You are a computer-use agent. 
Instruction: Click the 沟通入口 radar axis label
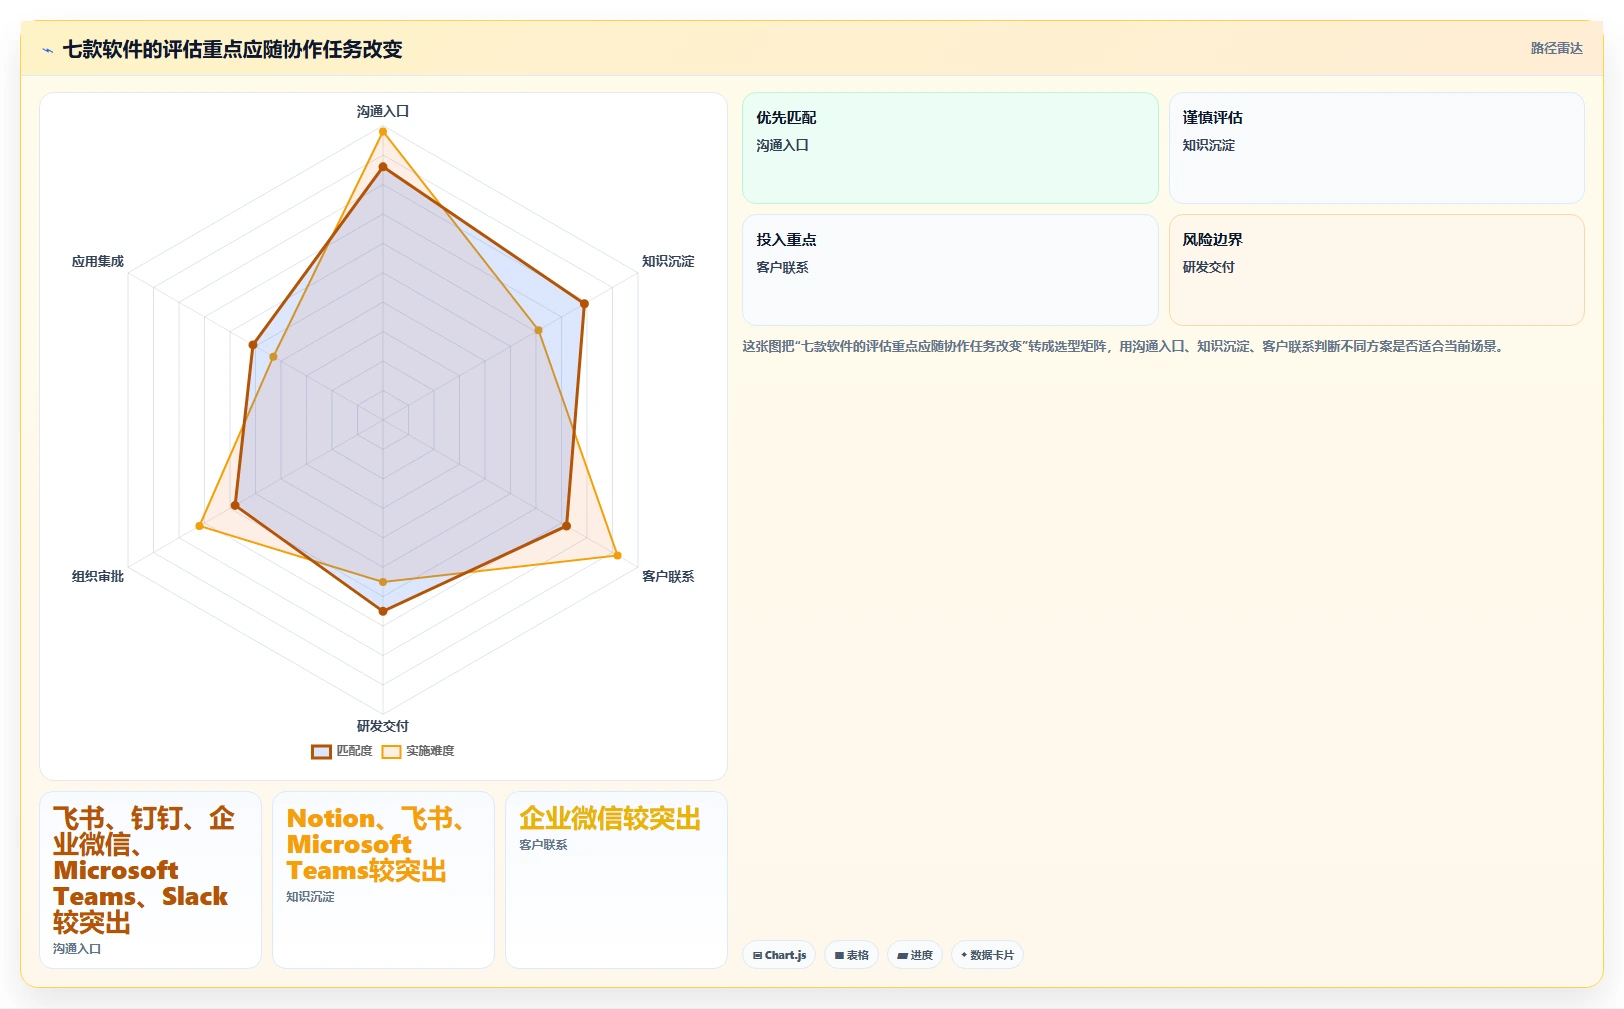pos(383,111)
